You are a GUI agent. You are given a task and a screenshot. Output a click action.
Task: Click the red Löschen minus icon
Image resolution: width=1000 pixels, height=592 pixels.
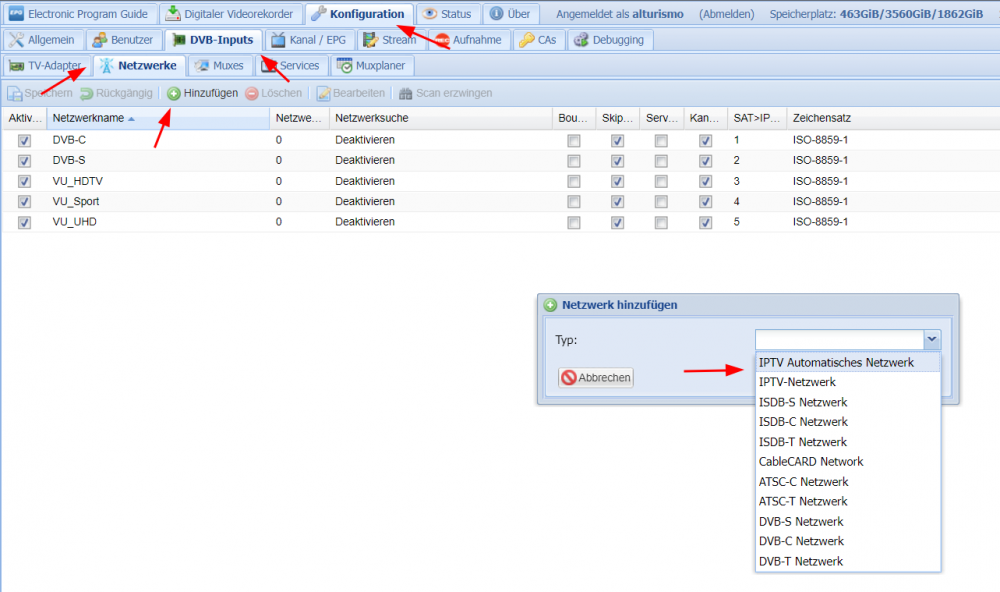[x=252, y=94]
